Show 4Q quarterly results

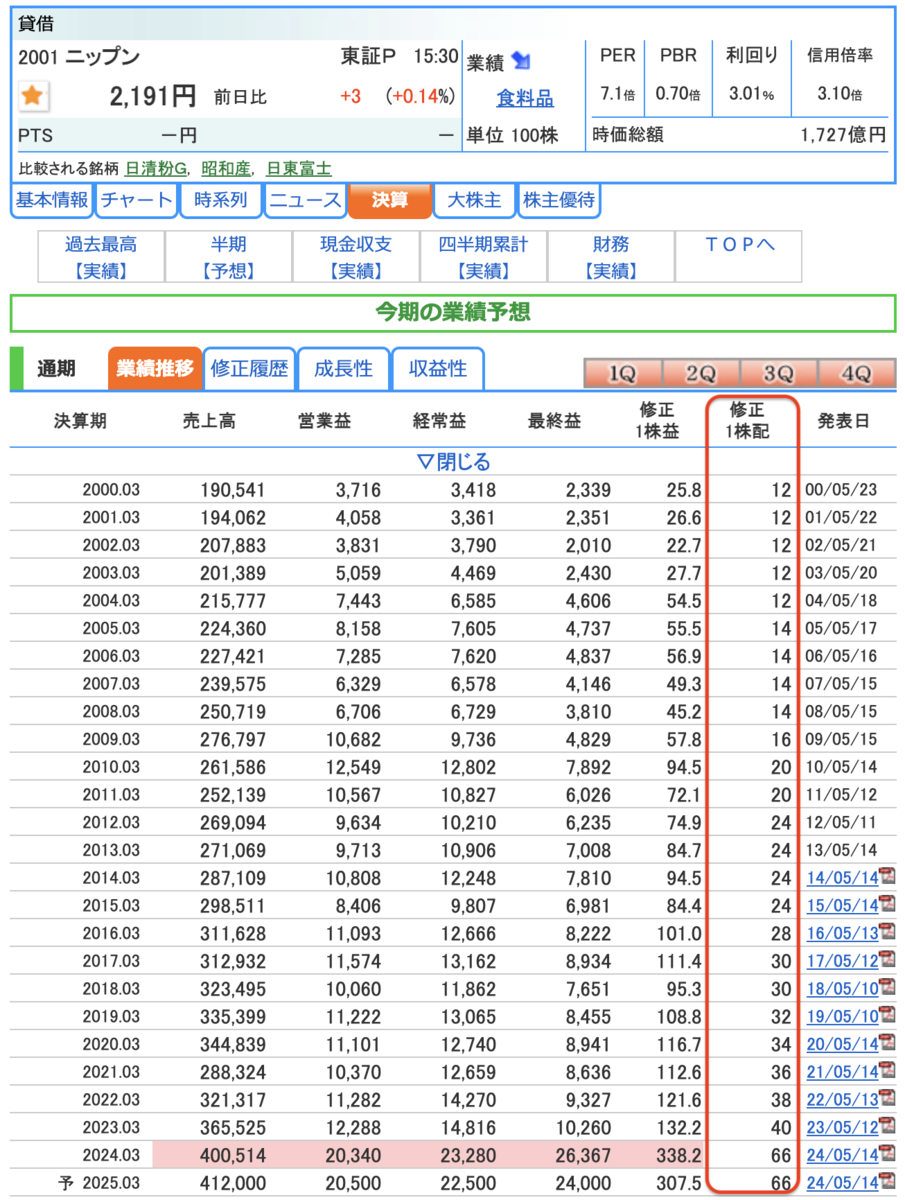pyautogui.click(x=856, y=374)
